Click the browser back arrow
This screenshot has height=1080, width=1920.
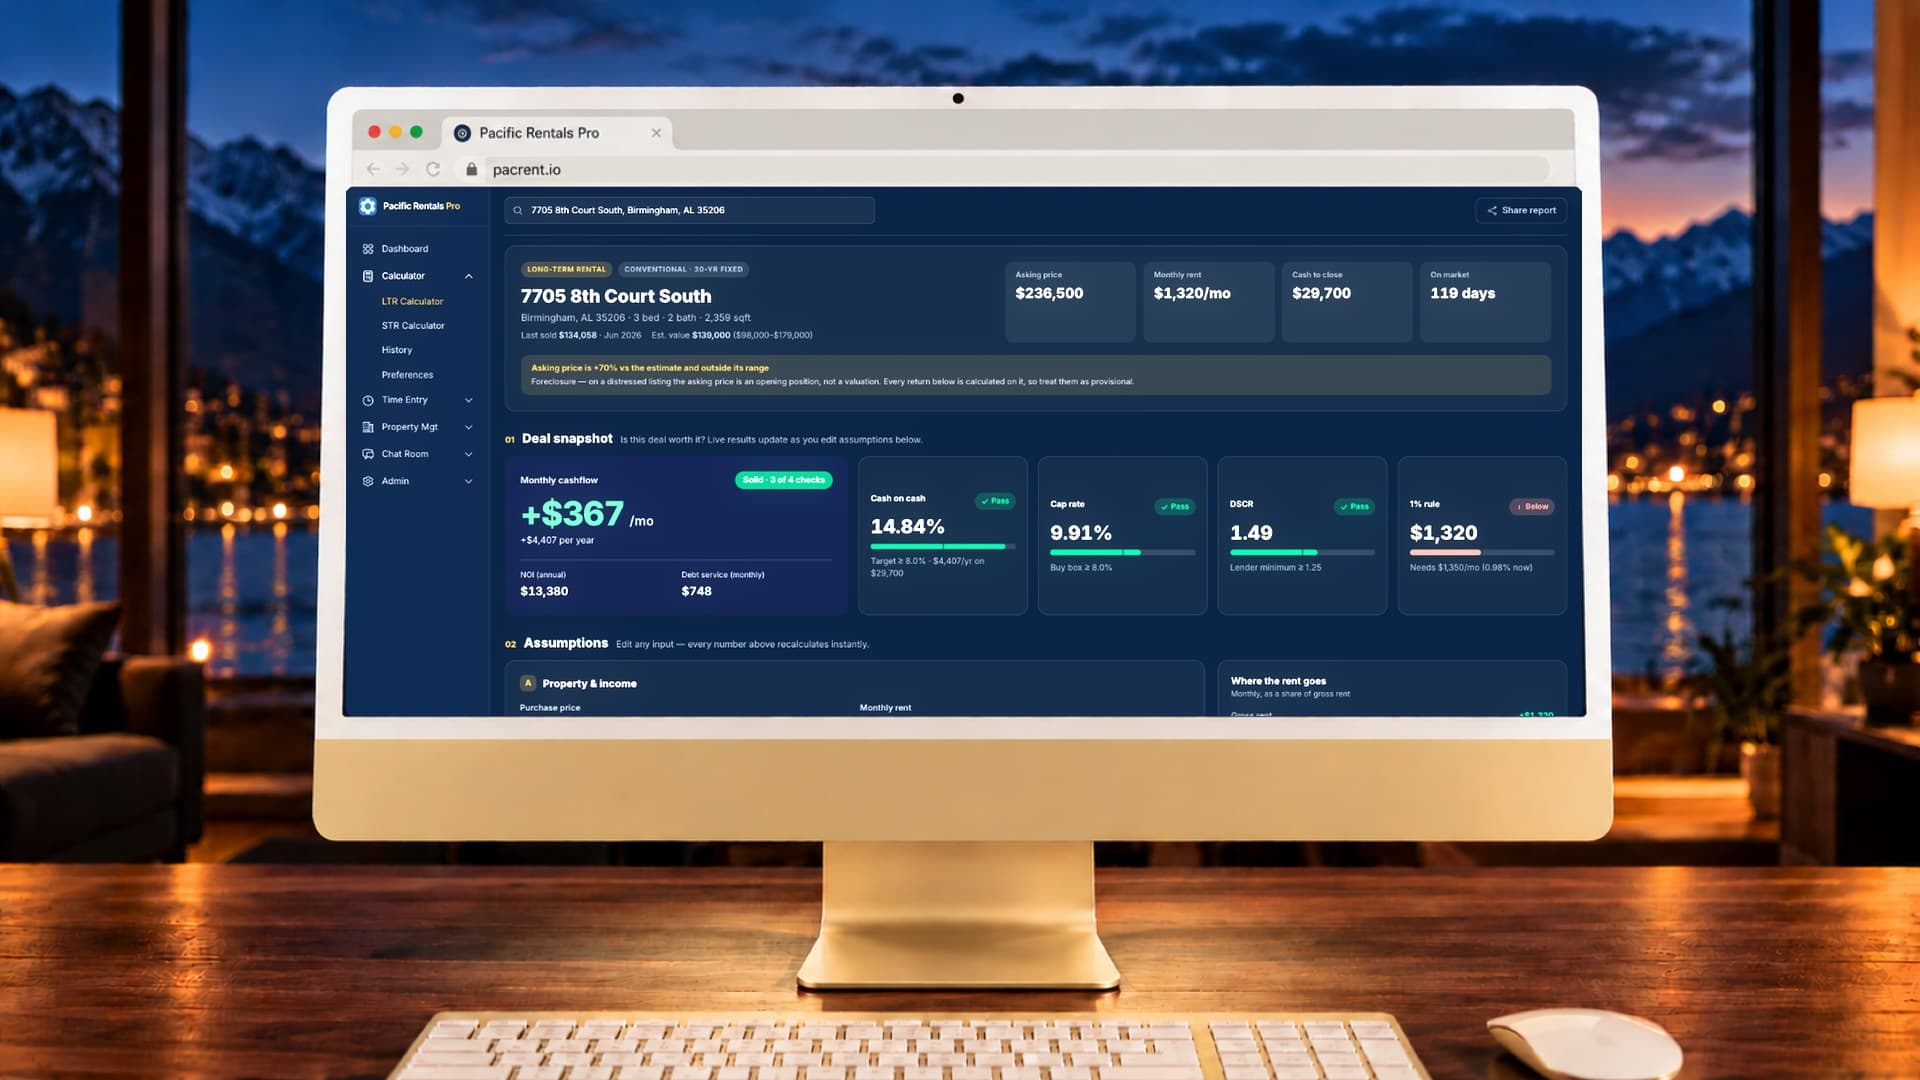373,169
